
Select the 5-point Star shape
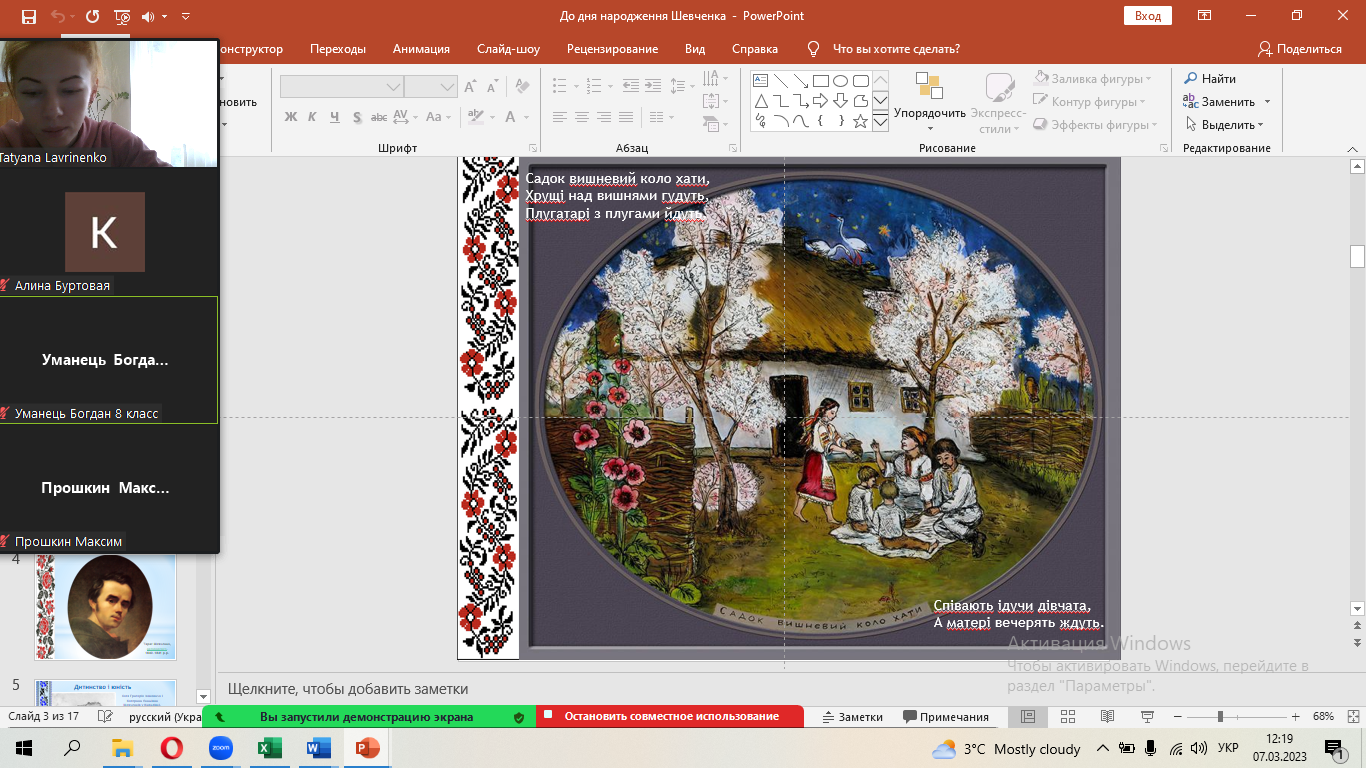coord(860,121)
